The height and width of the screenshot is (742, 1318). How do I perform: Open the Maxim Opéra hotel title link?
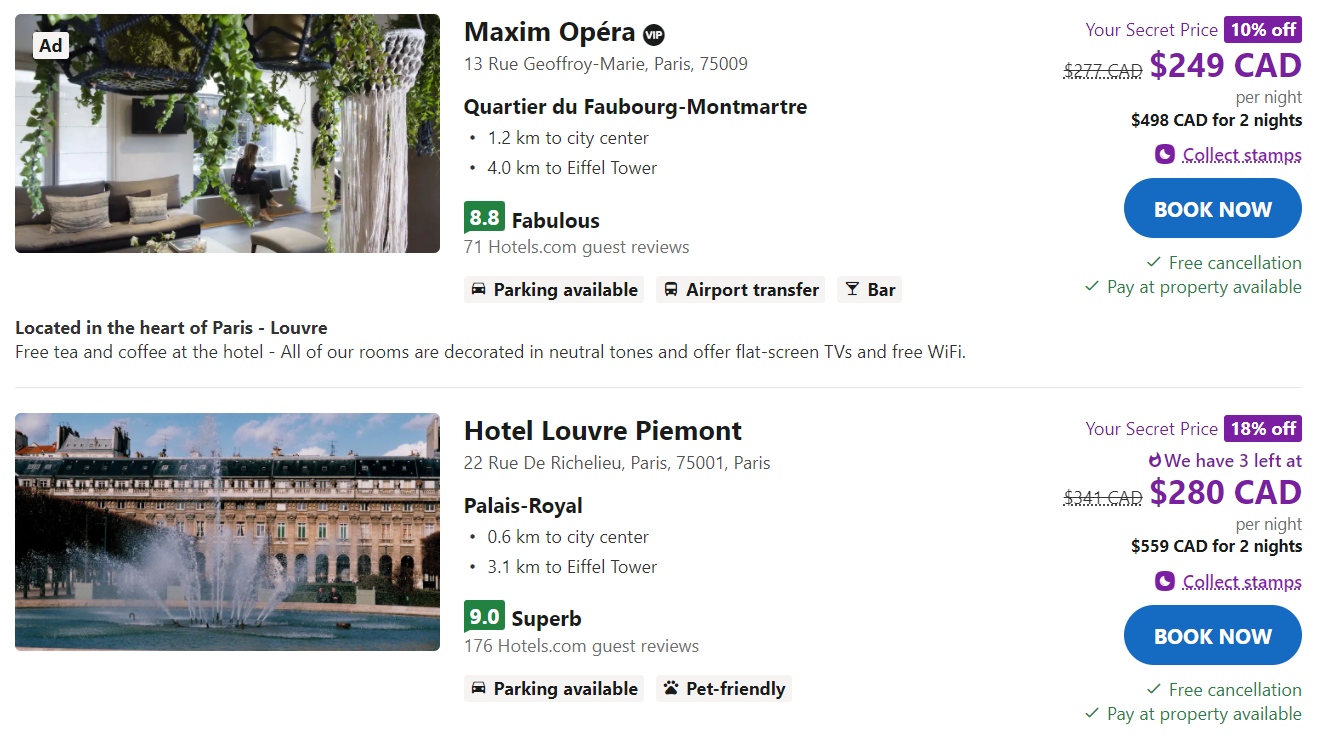coord(549,32)
